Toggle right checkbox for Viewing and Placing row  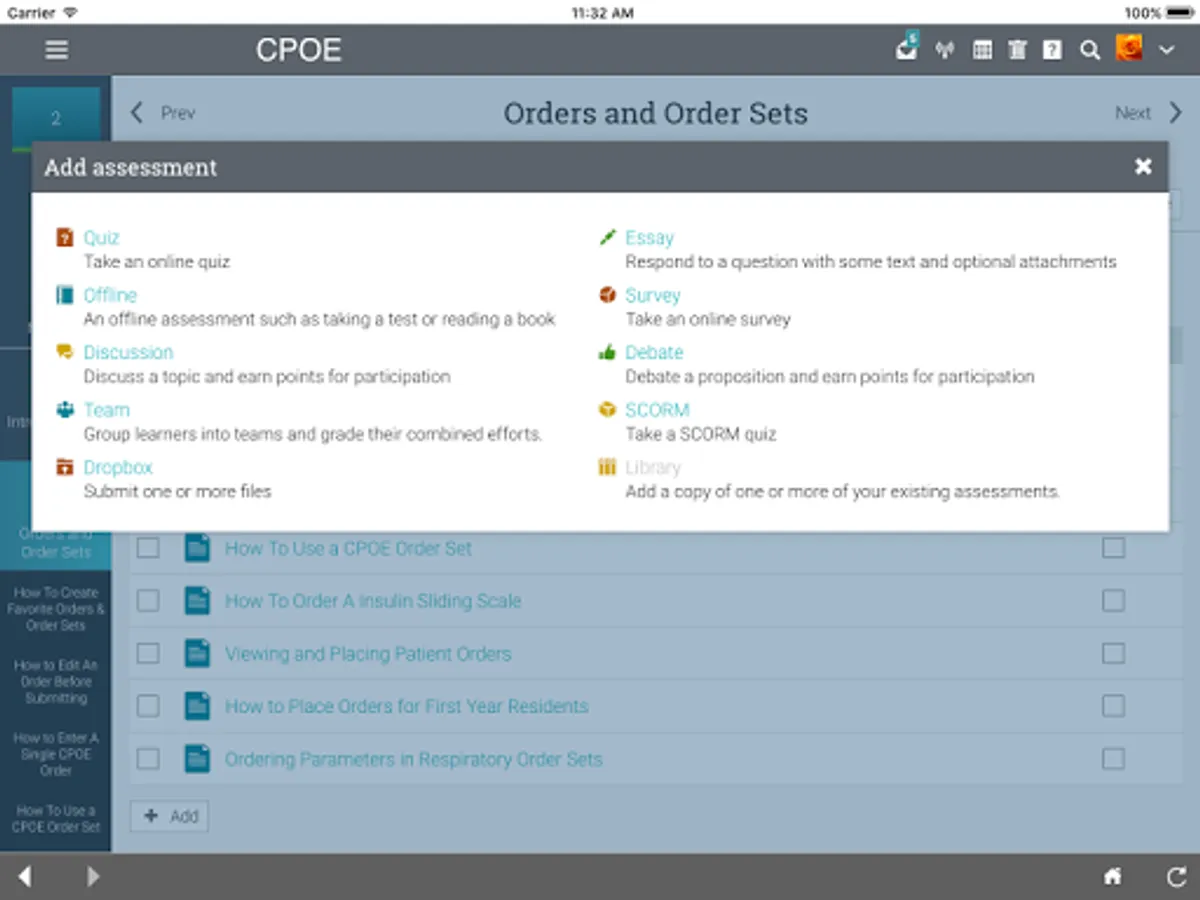pos(1113,654)
